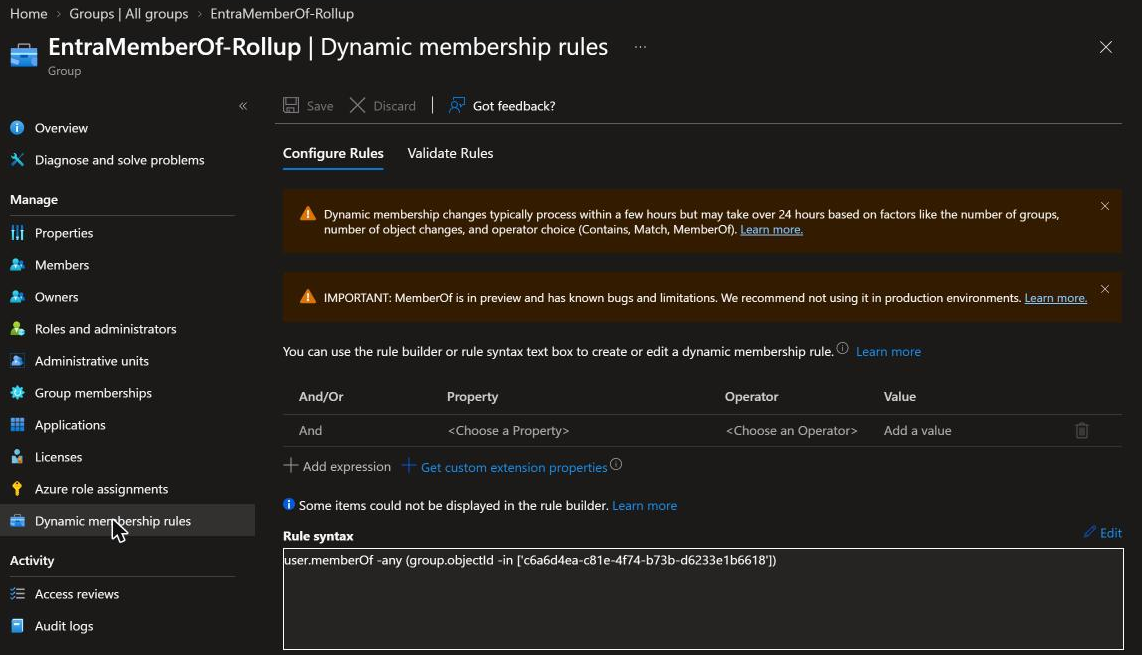Switch to the Validate Rules tab
The image size is (1142, 655).
pos(450,153)
